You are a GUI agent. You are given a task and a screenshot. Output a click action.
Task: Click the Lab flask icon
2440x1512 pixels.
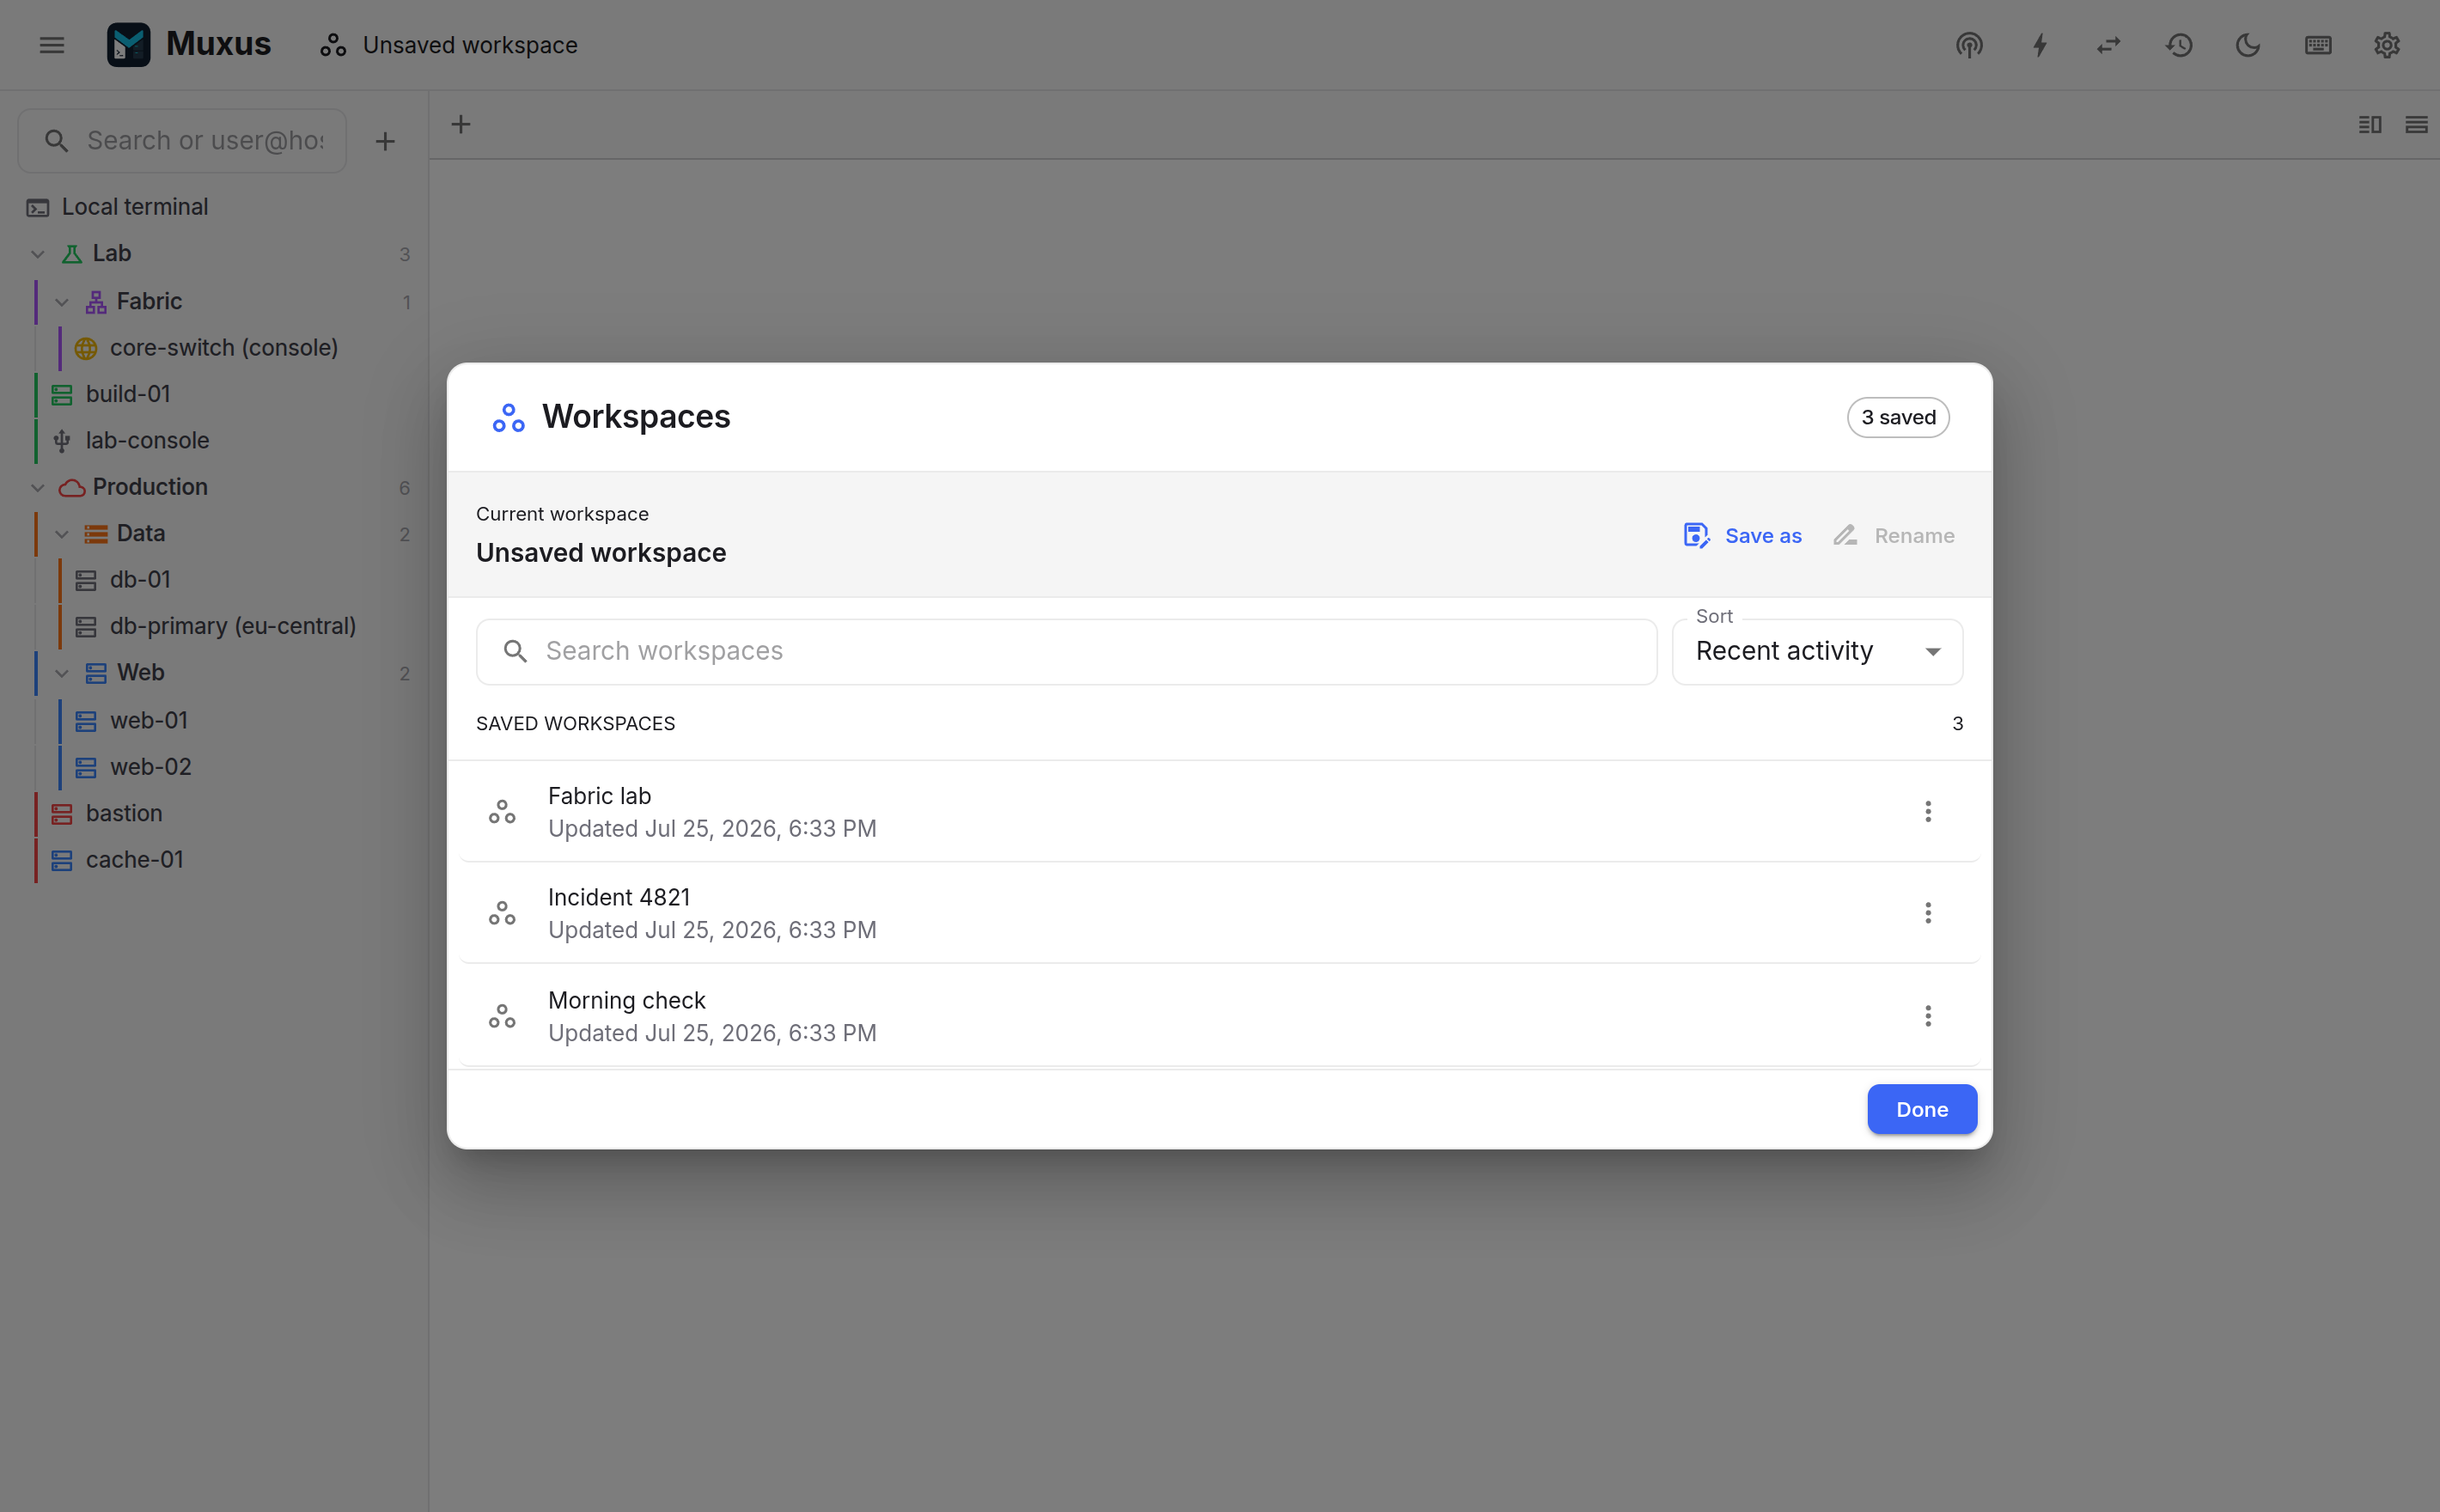[72, 254]
